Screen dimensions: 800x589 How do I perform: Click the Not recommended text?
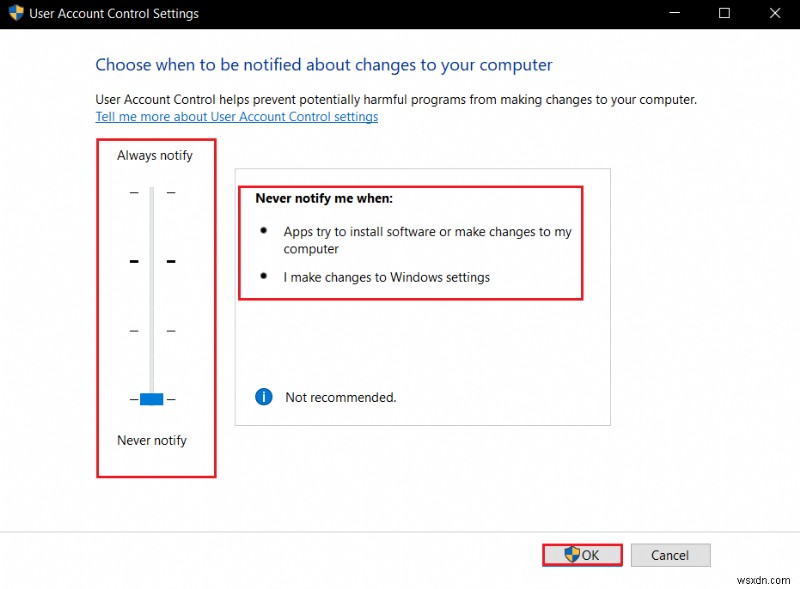(340, 398)
